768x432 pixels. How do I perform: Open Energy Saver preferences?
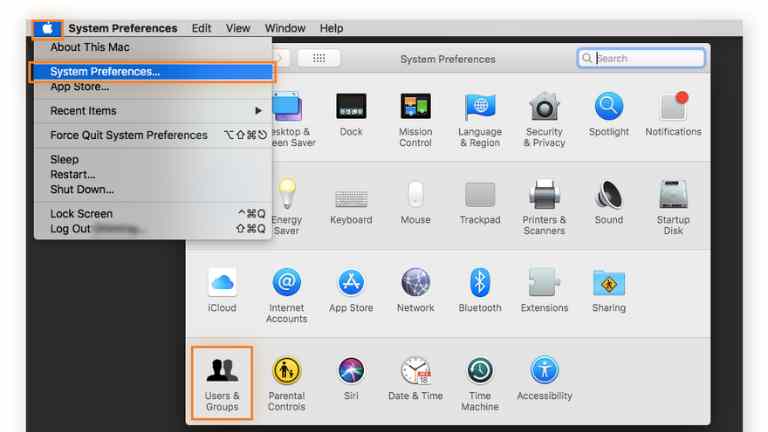click(287, 208)
